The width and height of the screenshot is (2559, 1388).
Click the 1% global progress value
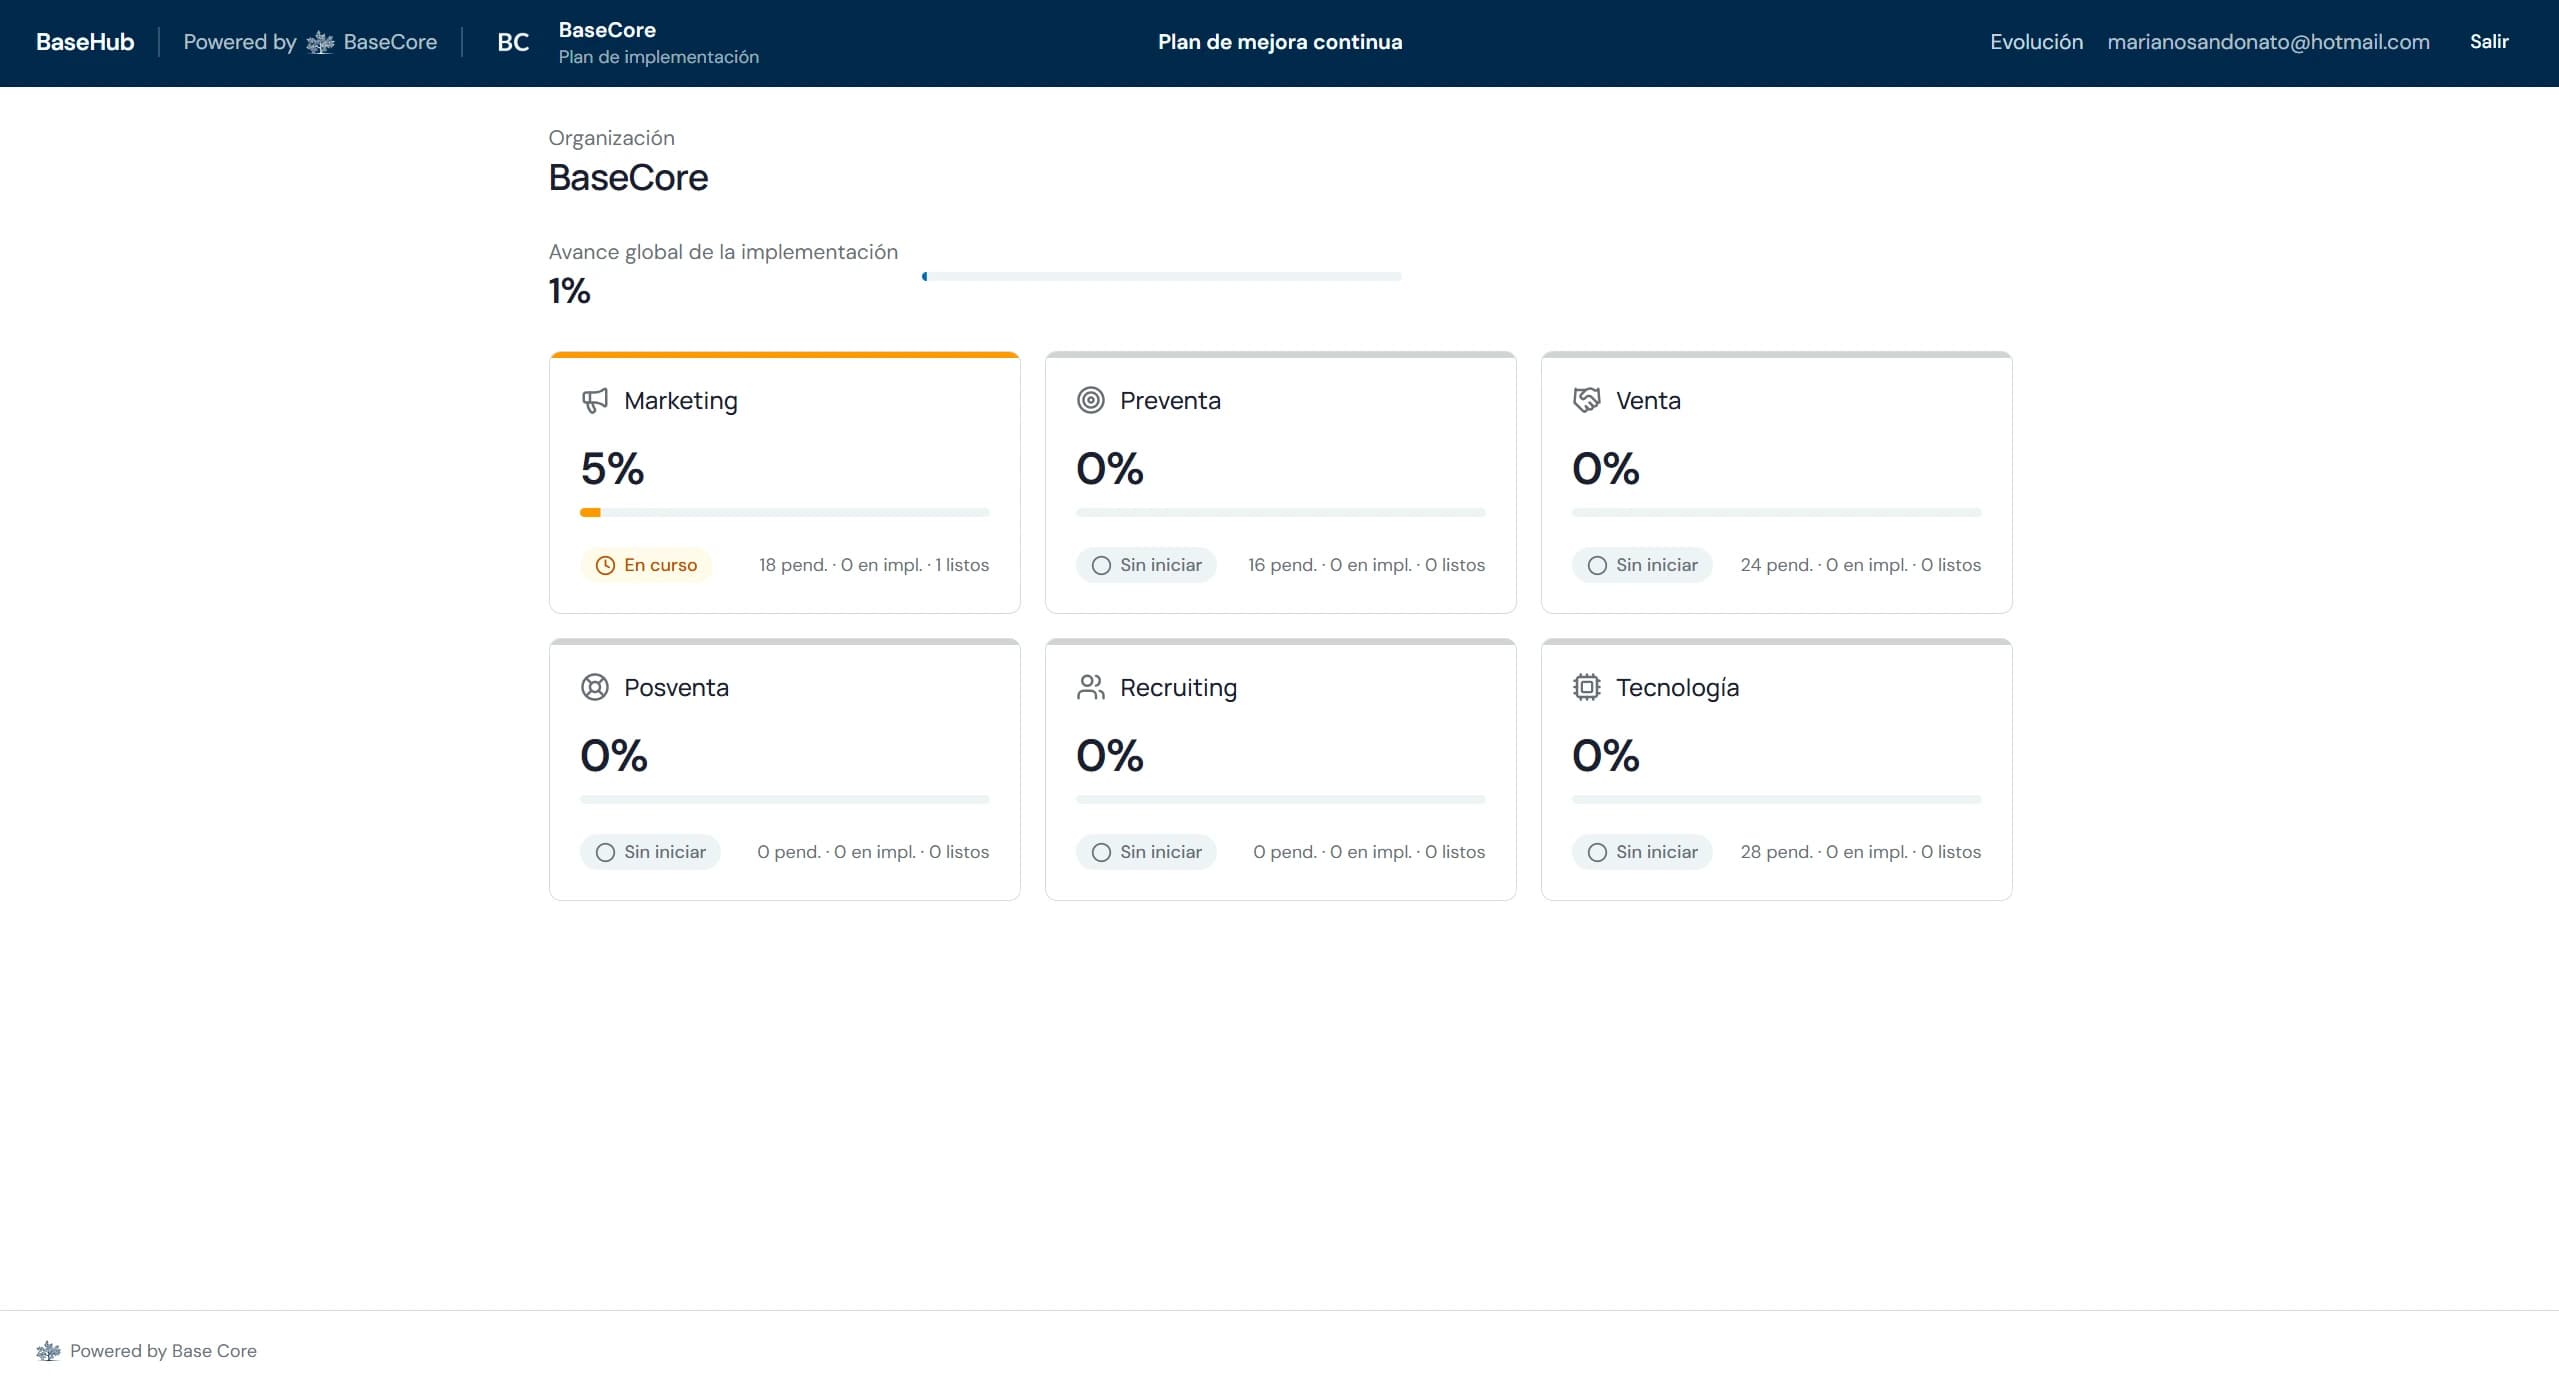pyautogui.click(x=569, y=291)
